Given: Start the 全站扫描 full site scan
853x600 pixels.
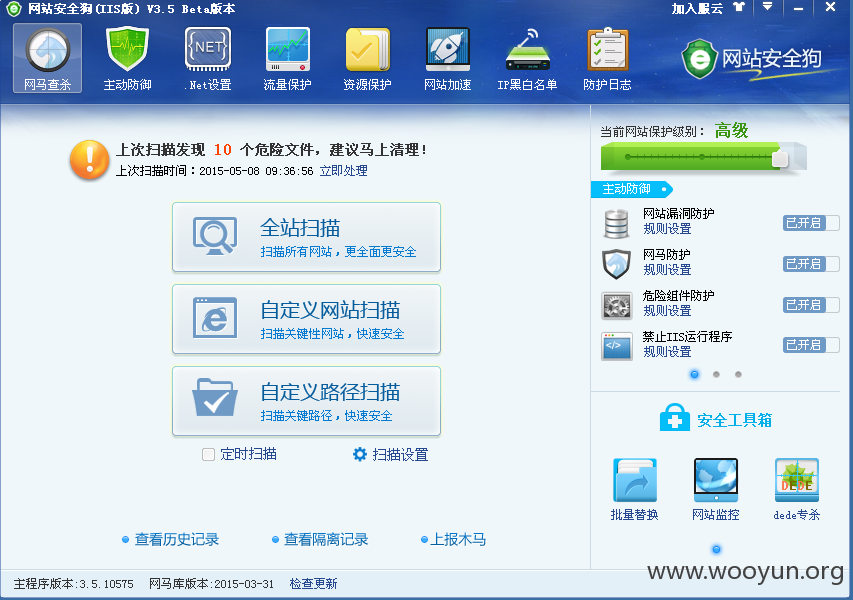Looking at the screenshot, I should [x=306, y=237].
